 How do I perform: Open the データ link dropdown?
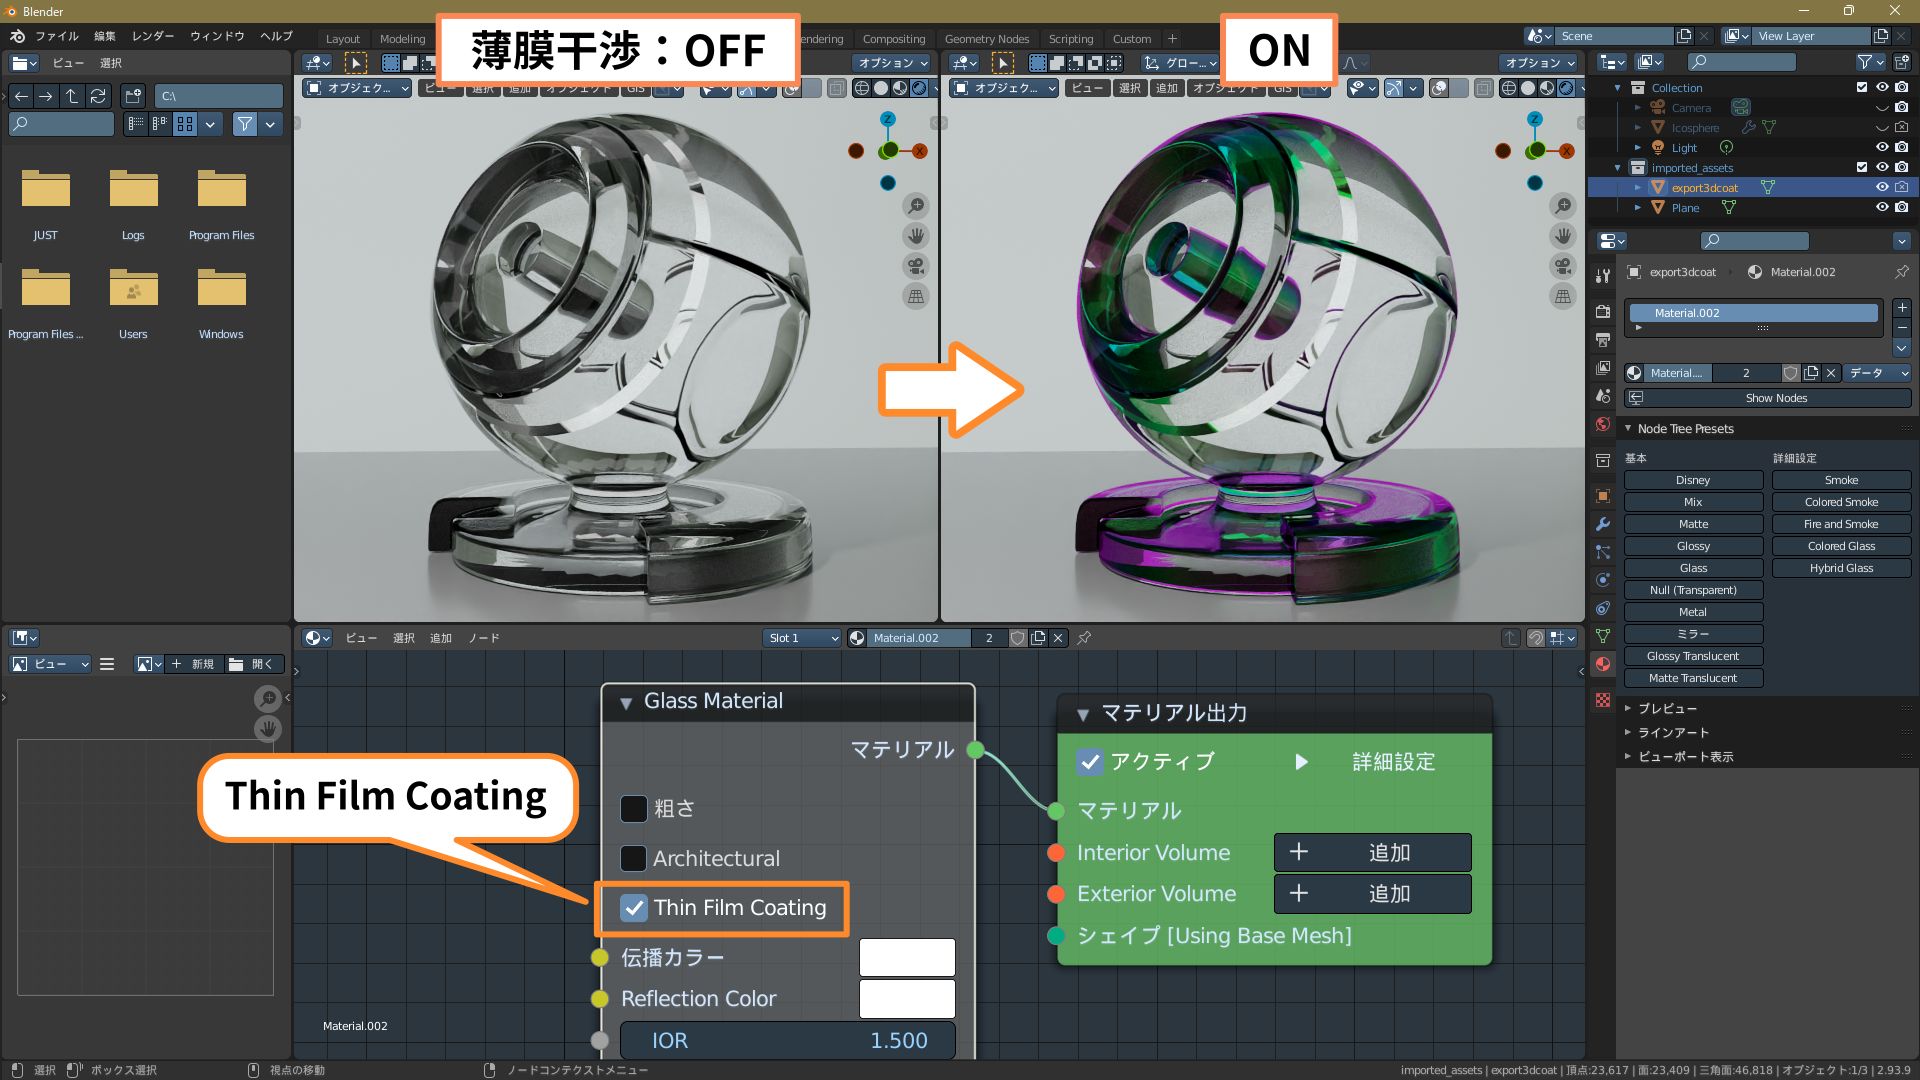[1877, 373]
